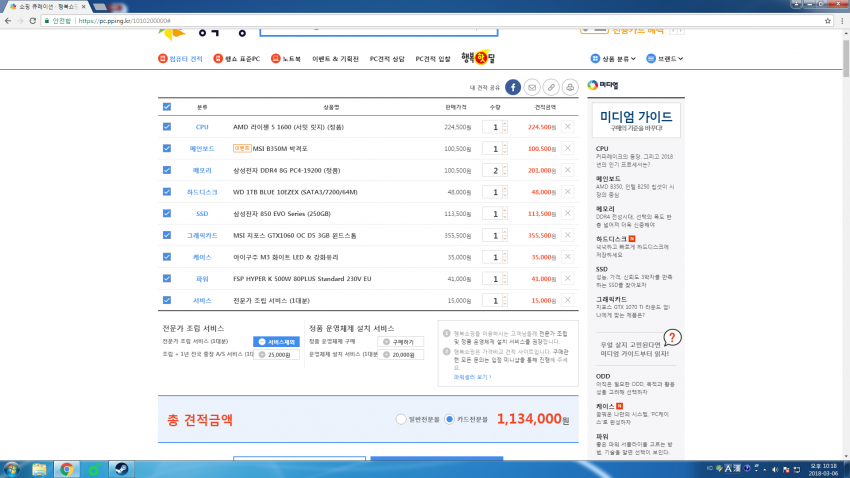
Task: Adjust the 메모리 quantity stepper
Action: (x=505, y=170)
